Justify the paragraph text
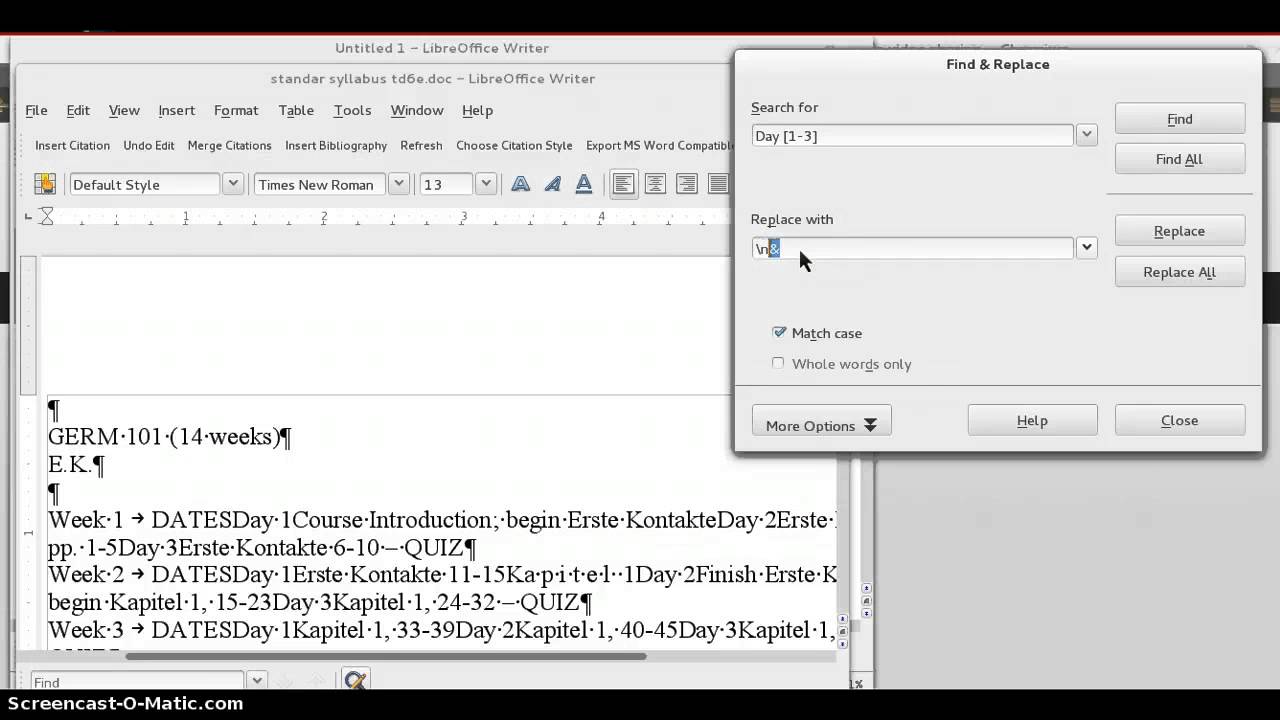 [x=718, y=184]
